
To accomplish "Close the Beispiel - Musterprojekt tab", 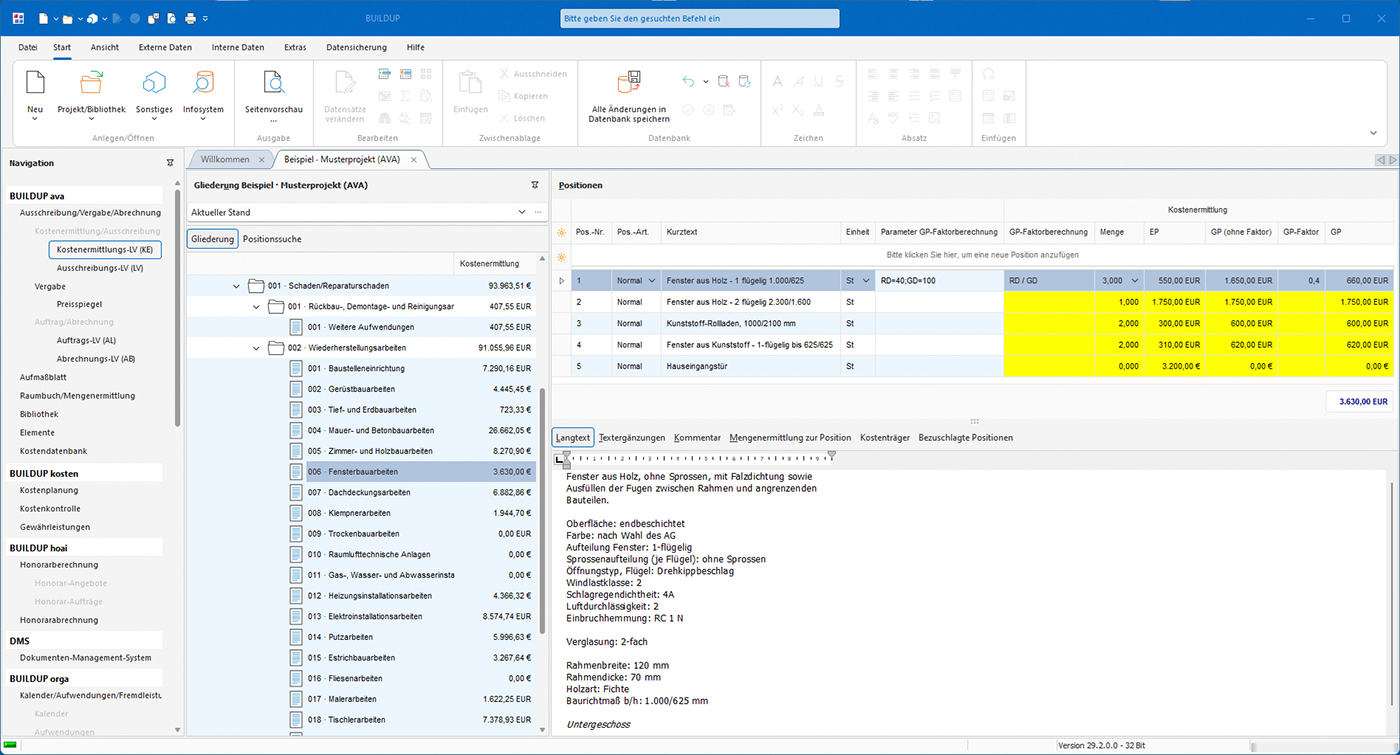I will (413, 159).
